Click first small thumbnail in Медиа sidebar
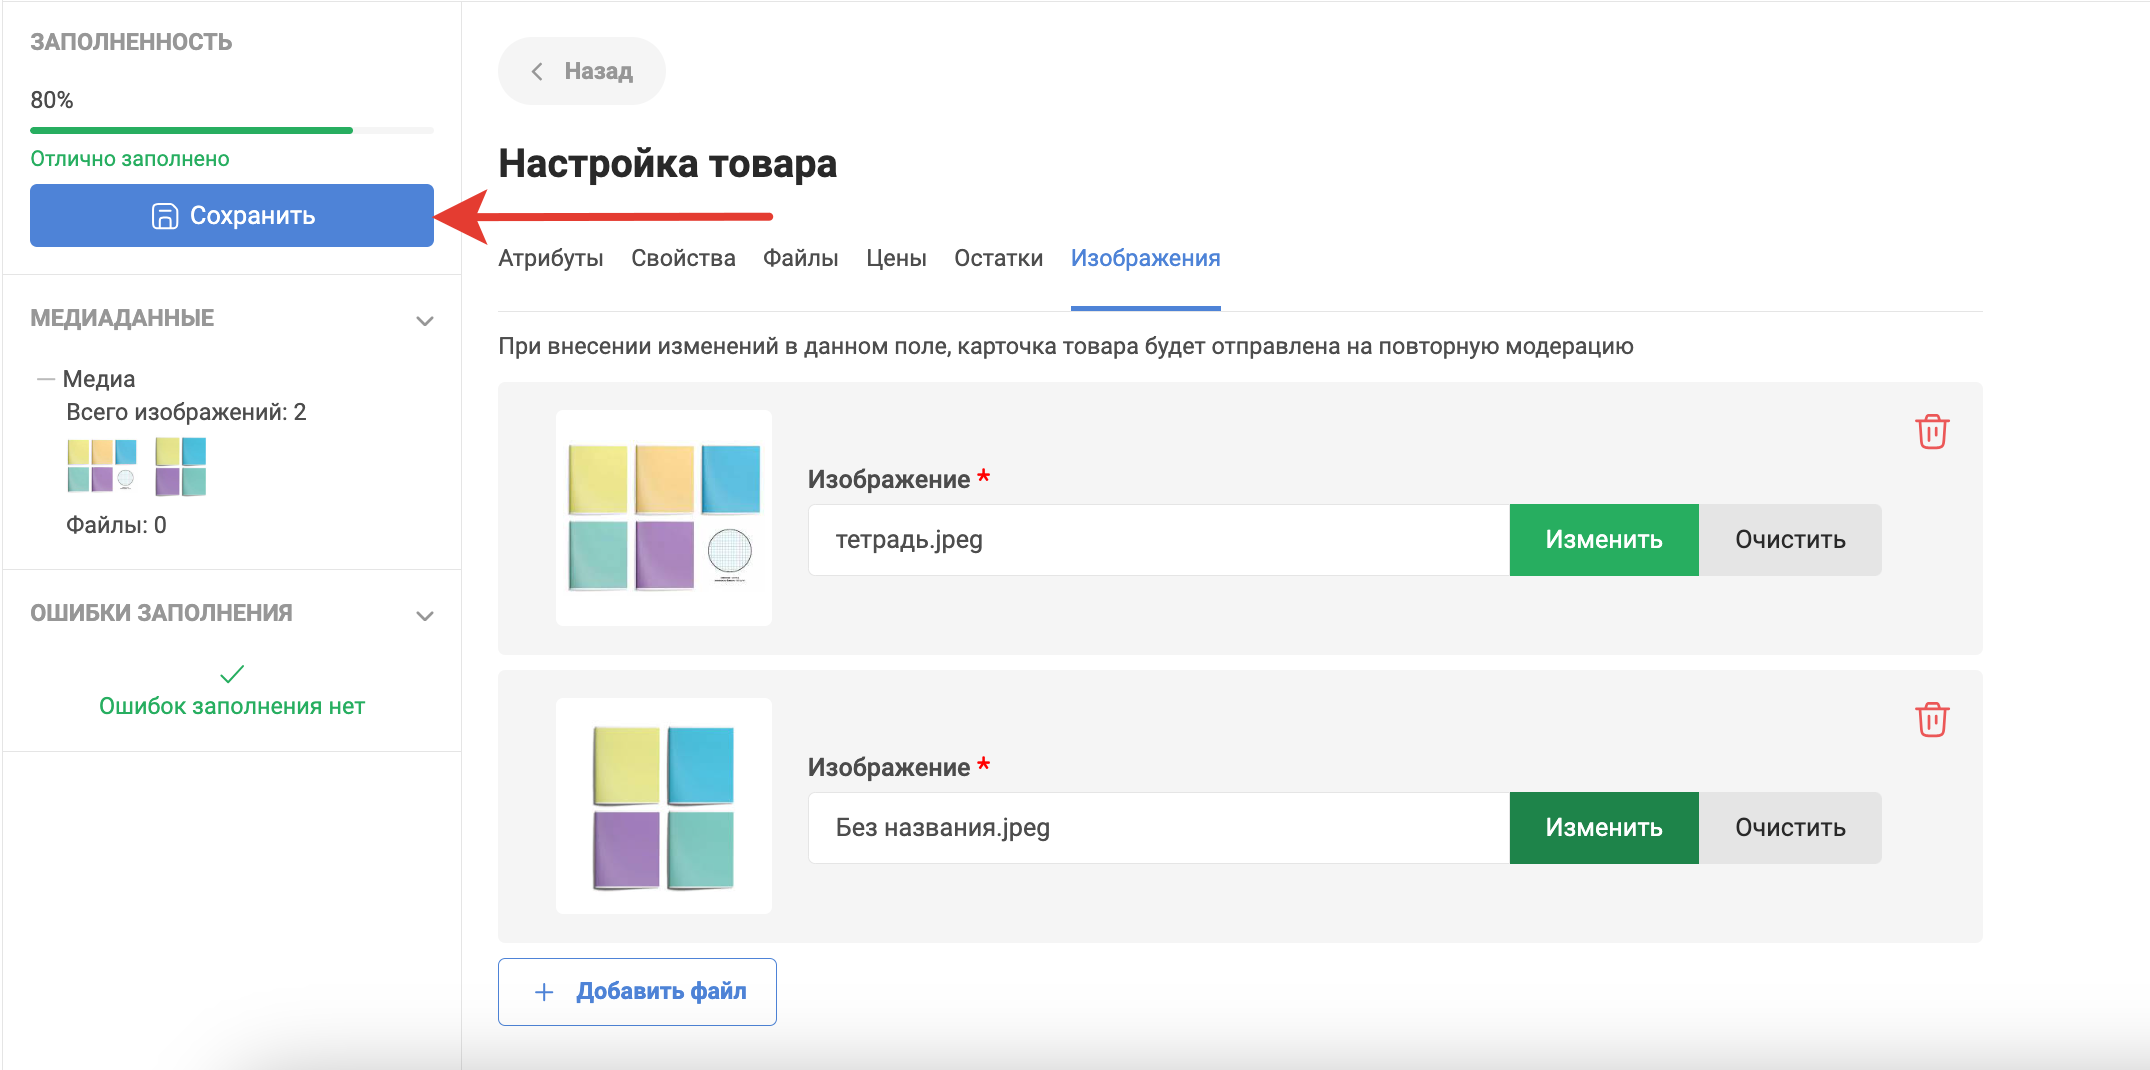Screen dimensions: 2150x1070 pyautogui.click(x=101, y=466)
